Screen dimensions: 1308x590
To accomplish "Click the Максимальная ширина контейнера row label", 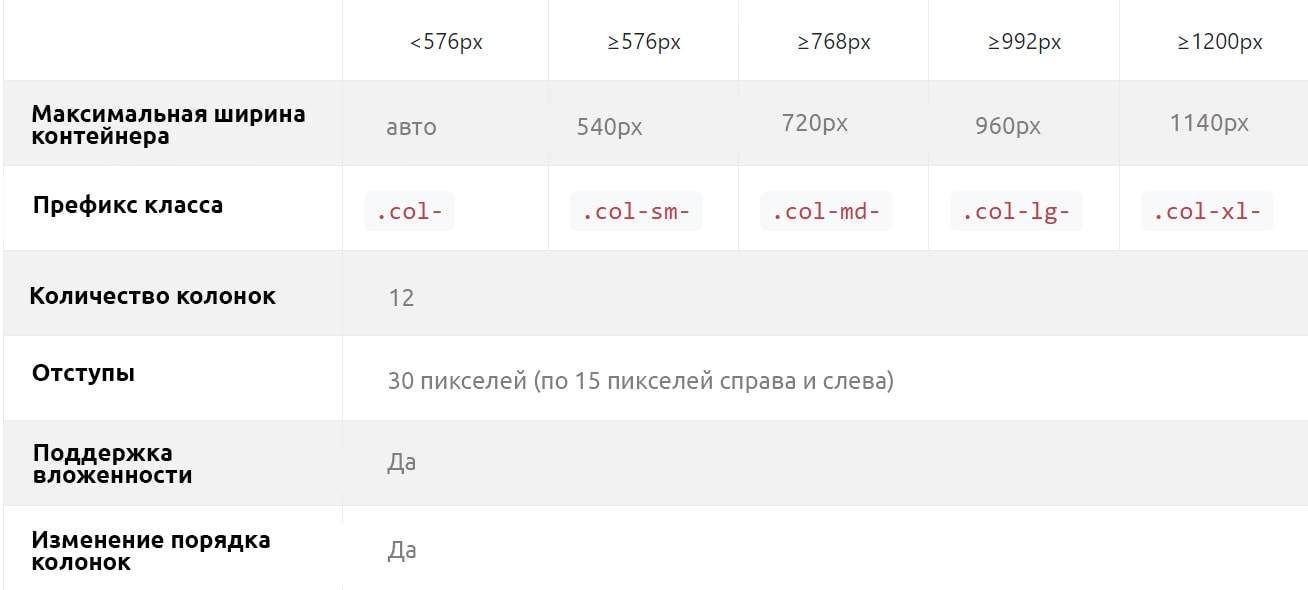I will pos(168,125).
